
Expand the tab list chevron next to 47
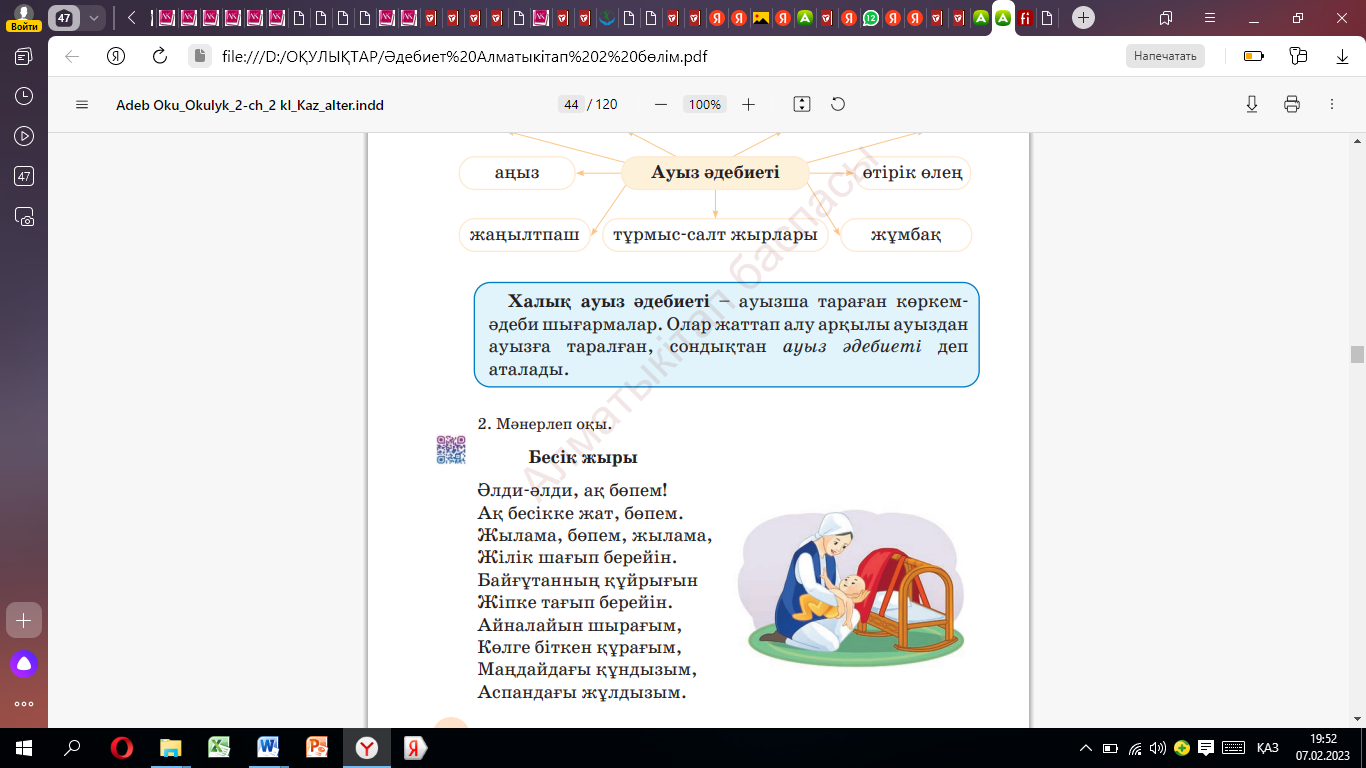click(94, 18)
